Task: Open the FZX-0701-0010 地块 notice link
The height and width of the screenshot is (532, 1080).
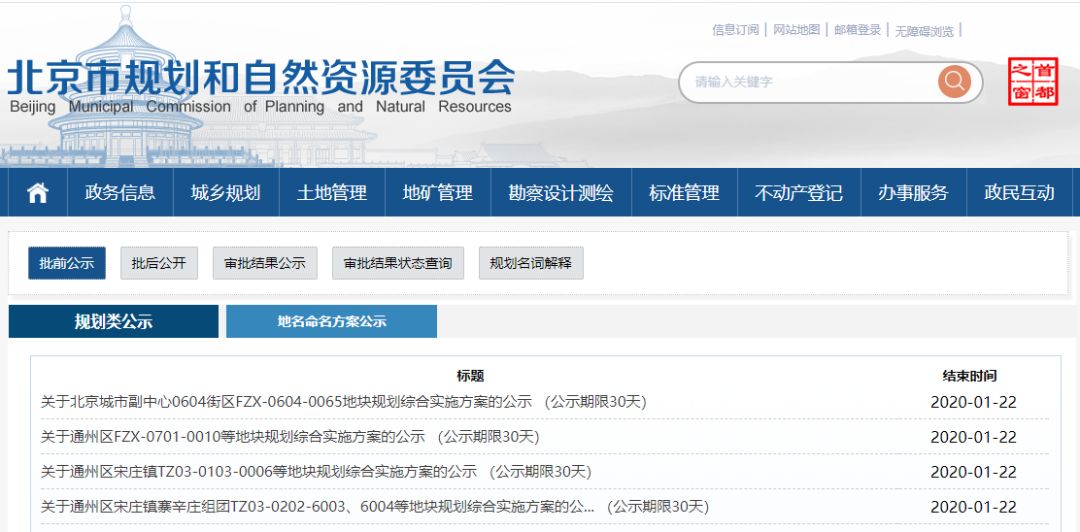Action: (x=290, y=437)
